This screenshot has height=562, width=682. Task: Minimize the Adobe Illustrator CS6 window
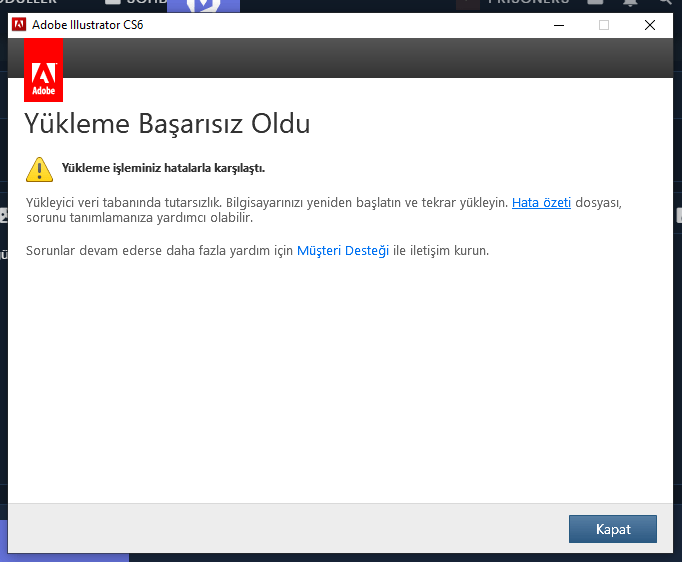pyautogui.click(x=559, y=25)
